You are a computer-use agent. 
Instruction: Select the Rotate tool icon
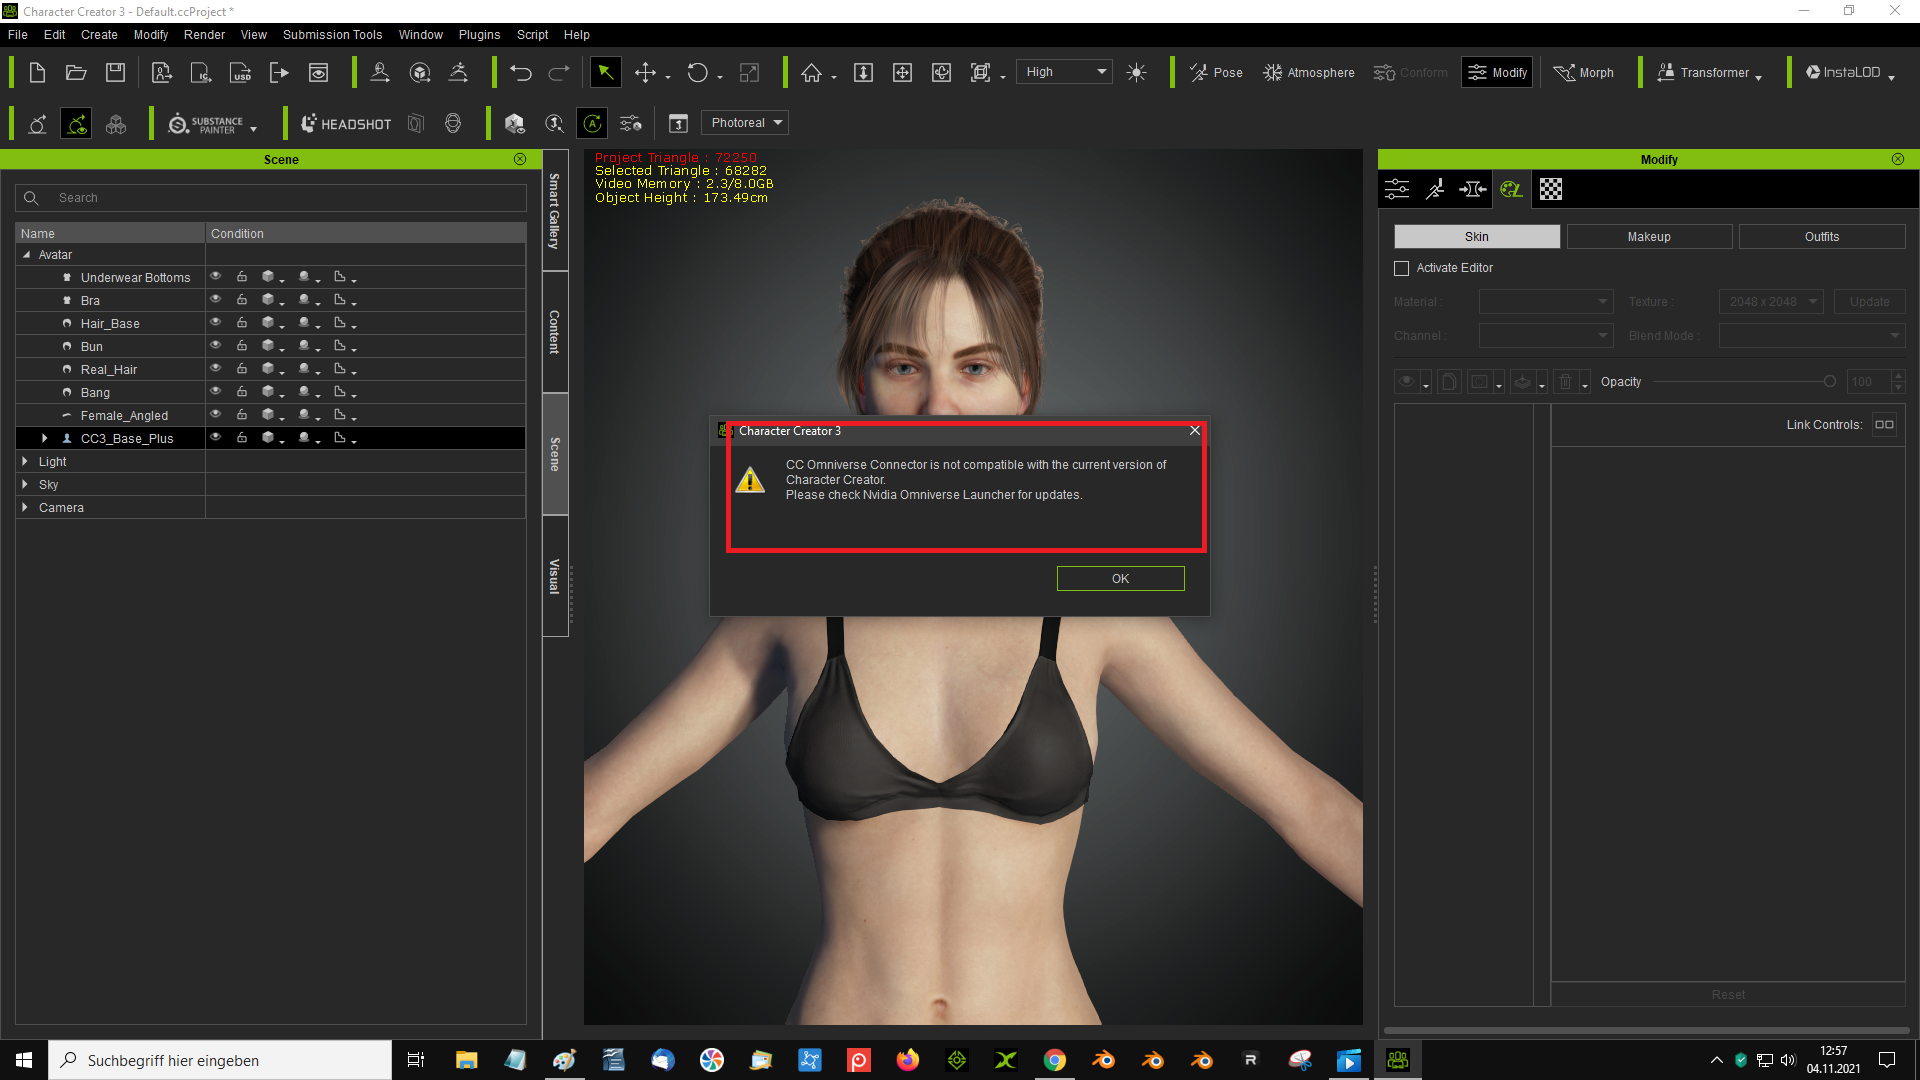[x=697, y=72]
